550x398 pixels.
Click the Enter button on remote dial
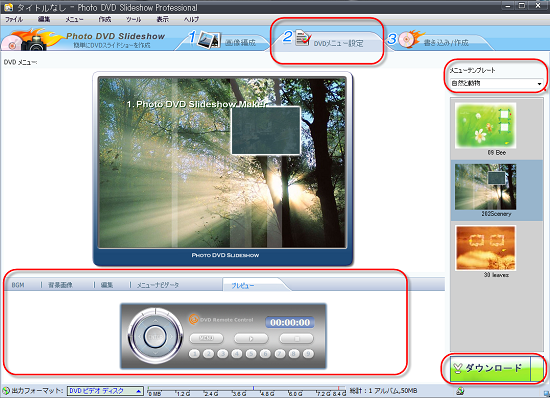[x=155, y=337]
